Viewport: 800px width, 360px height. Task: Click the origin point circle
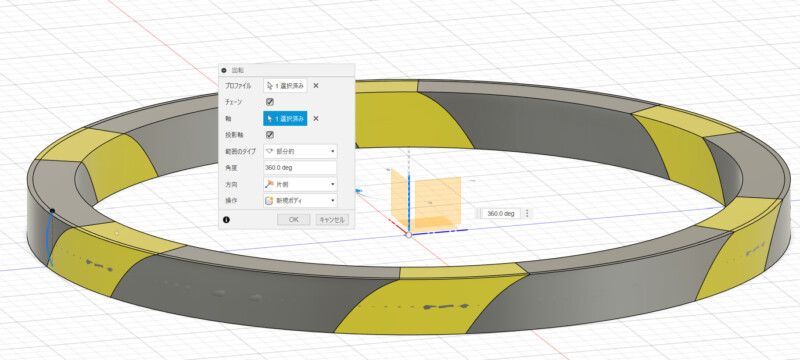(x=408, y=235)
